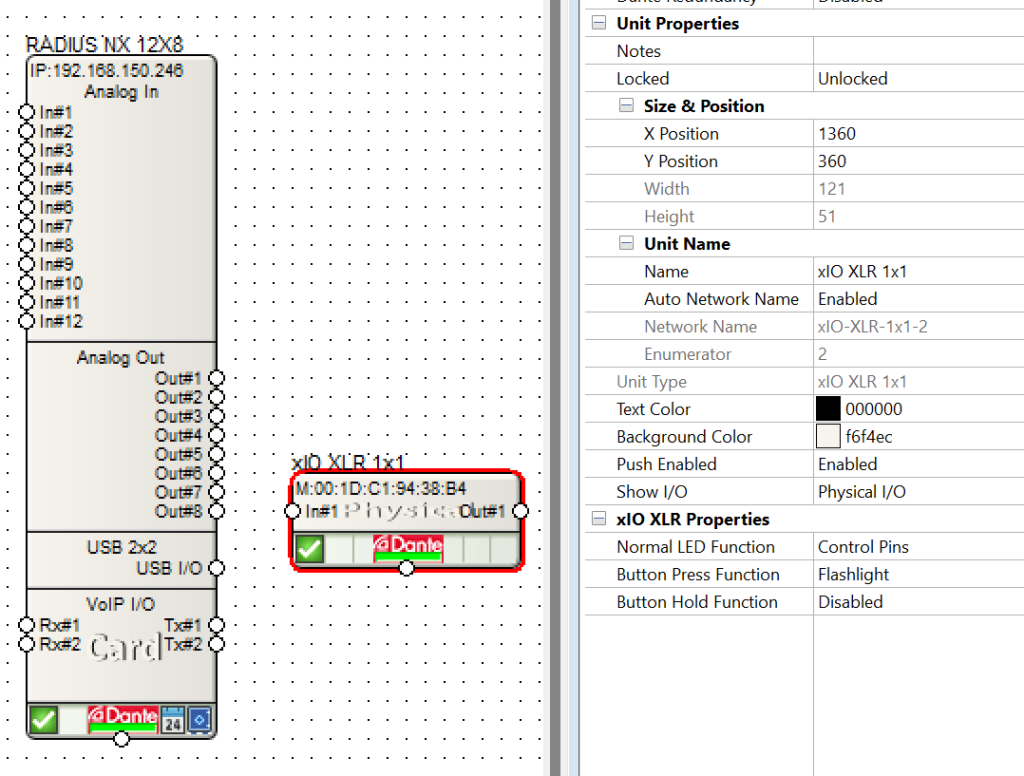The width and height of the screenshot is (1024, 776).
Task: Click the black Text Color swatch
Action: [x=828, y=409]
